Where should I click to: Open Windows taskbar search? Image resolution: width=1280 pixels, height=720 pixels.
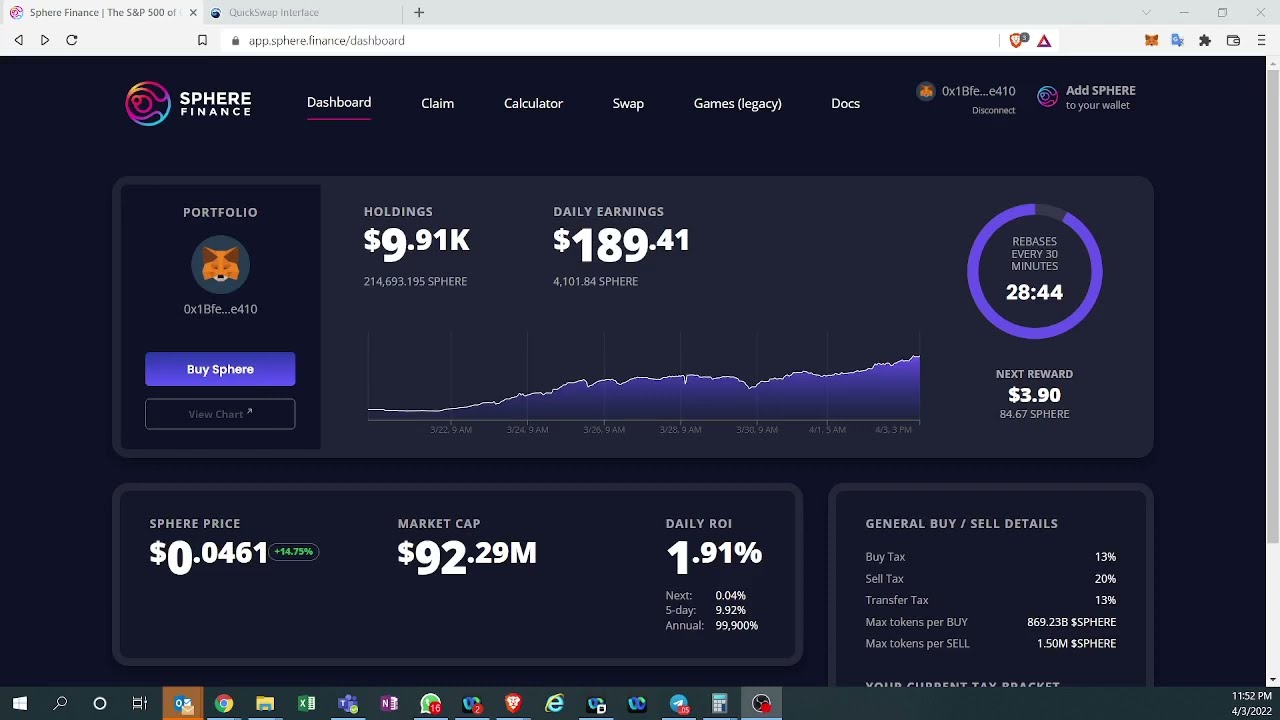[x=60, y=704]
